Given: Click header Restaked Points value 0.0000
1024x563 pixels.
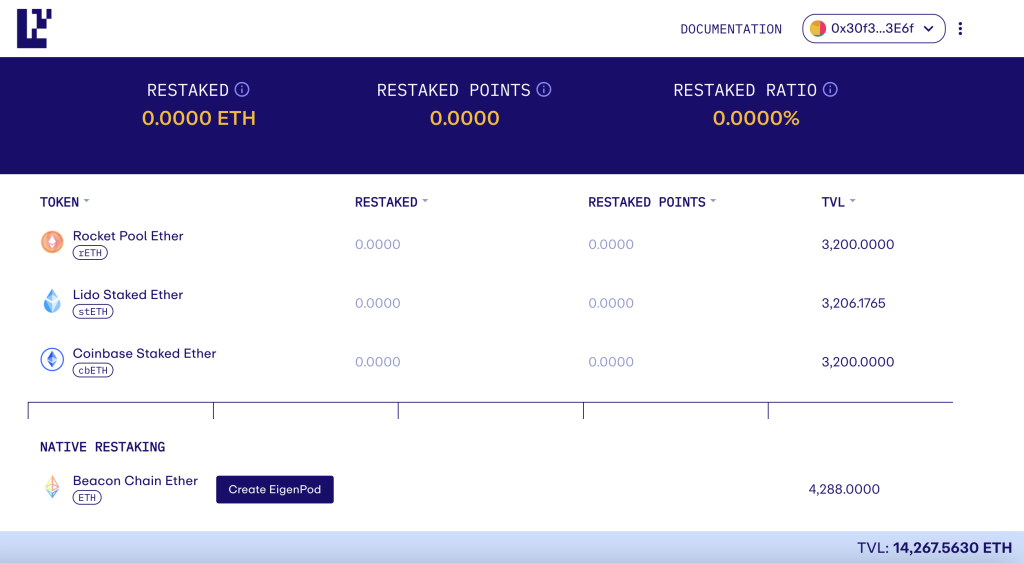Looking at the screenshot, I should click(x=464, y=118).
